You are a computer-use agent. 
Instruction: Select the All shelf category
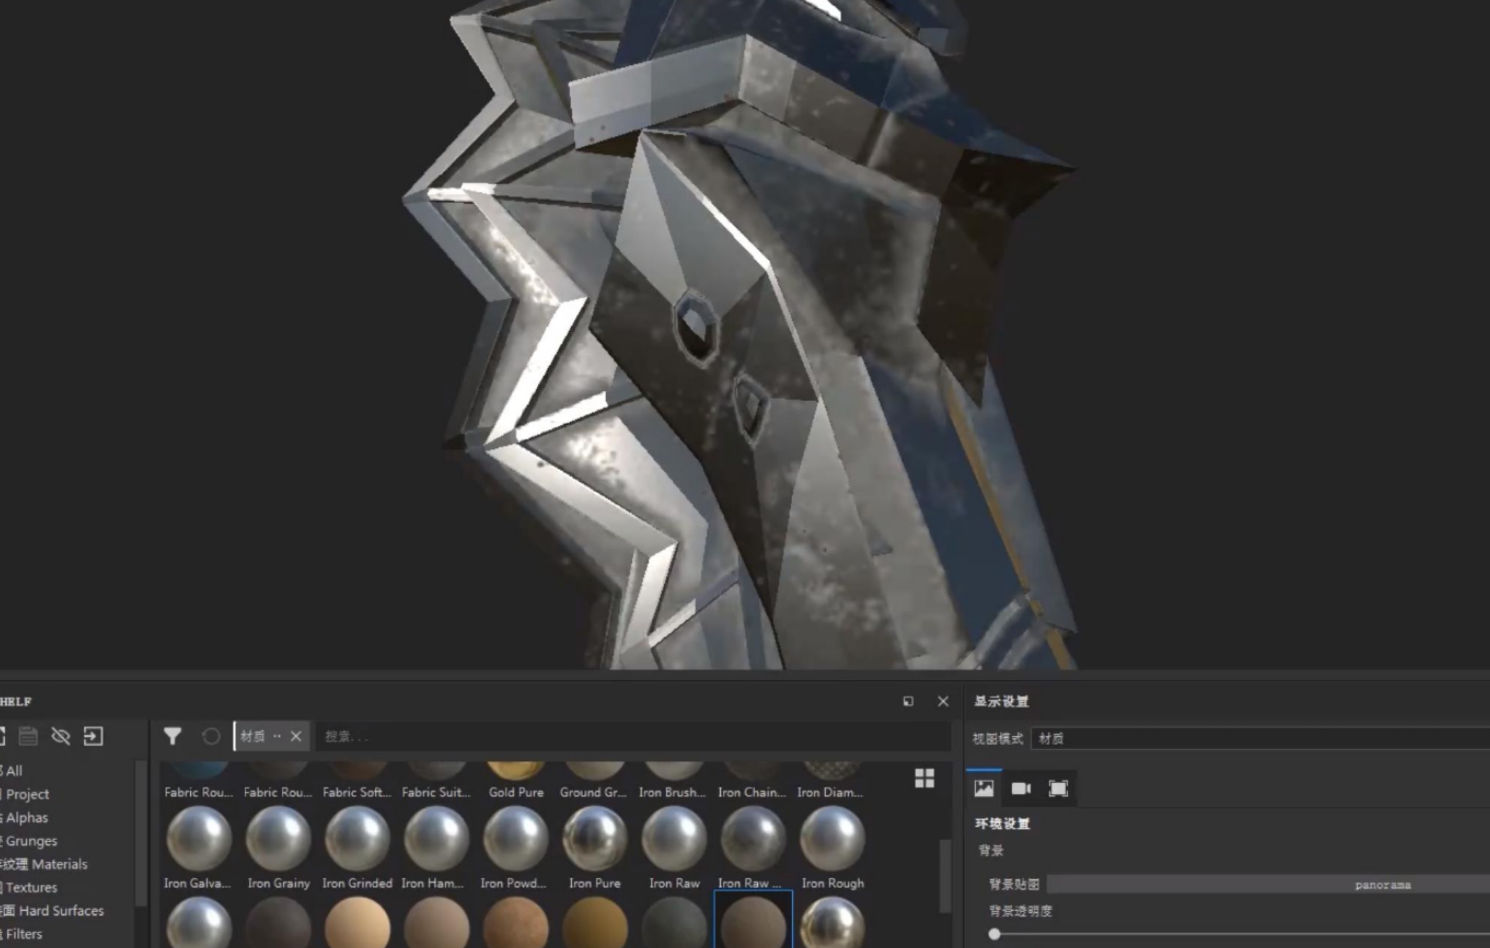(x=14, y=771)
